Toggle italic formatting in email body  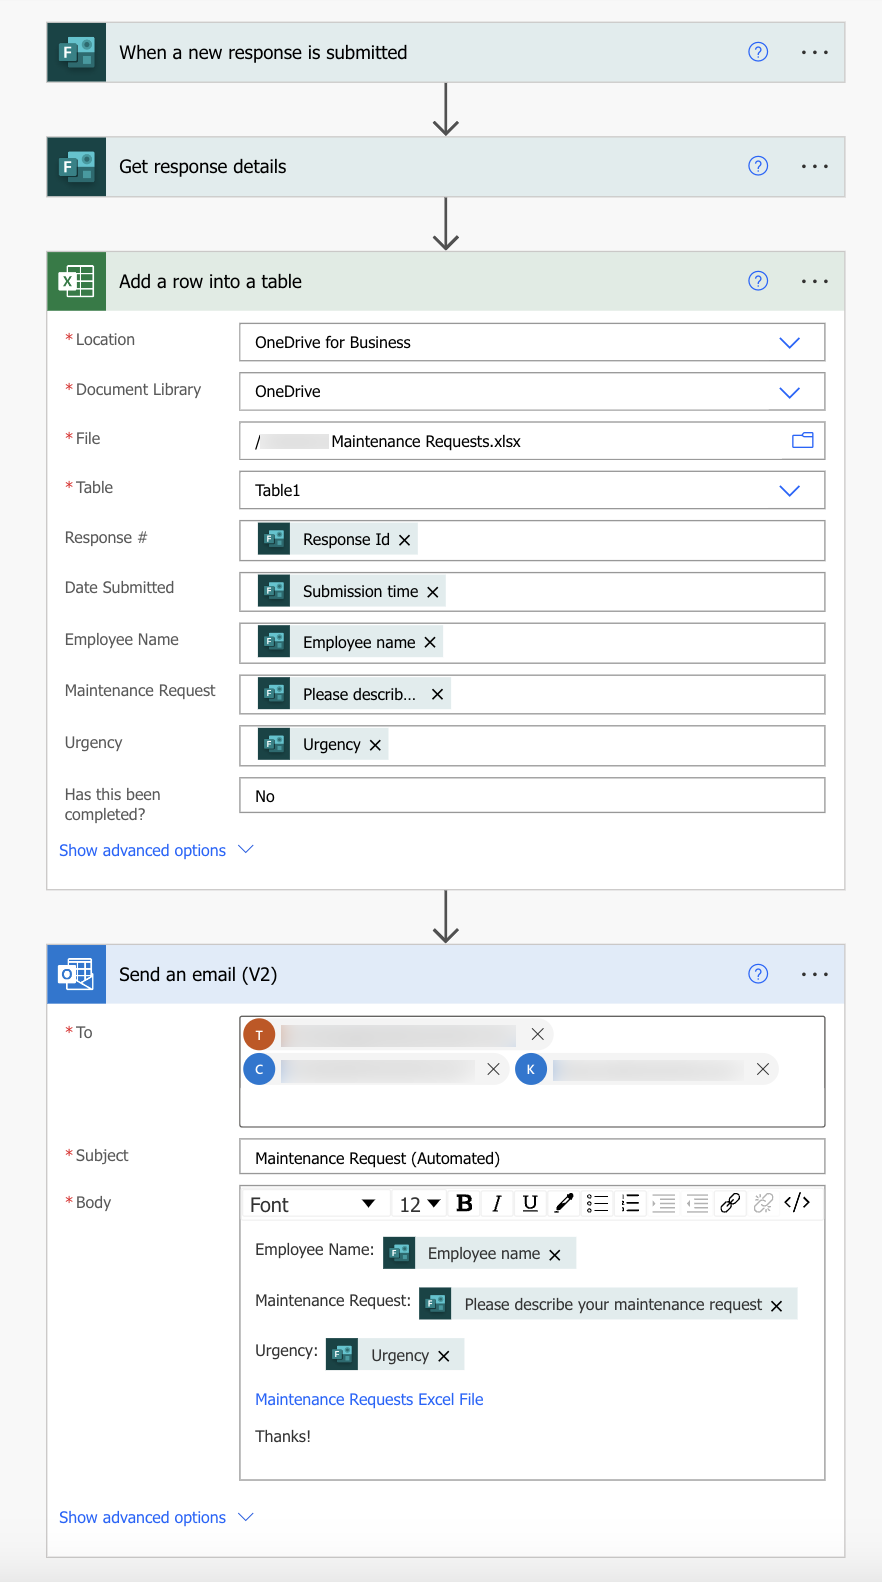(x=497, y=1203)
